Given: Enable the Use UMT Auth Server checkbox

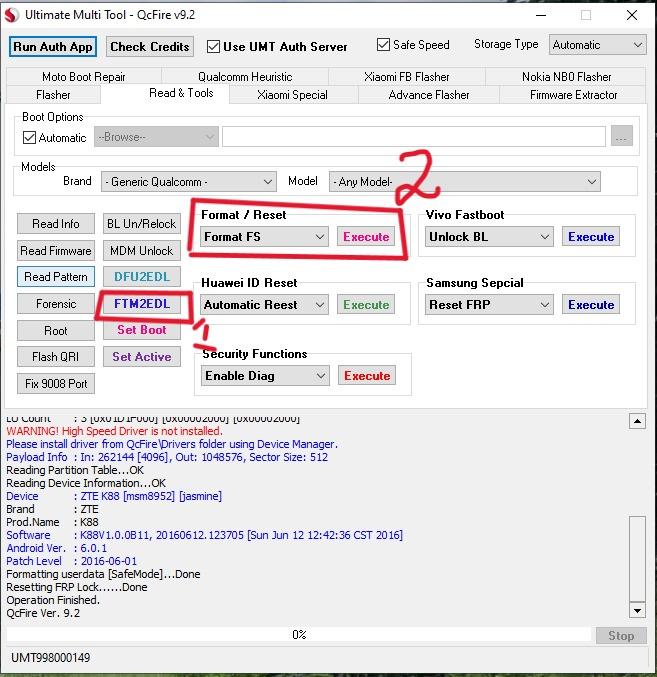Looking at the screenshot, I should (x=214, y=46).
